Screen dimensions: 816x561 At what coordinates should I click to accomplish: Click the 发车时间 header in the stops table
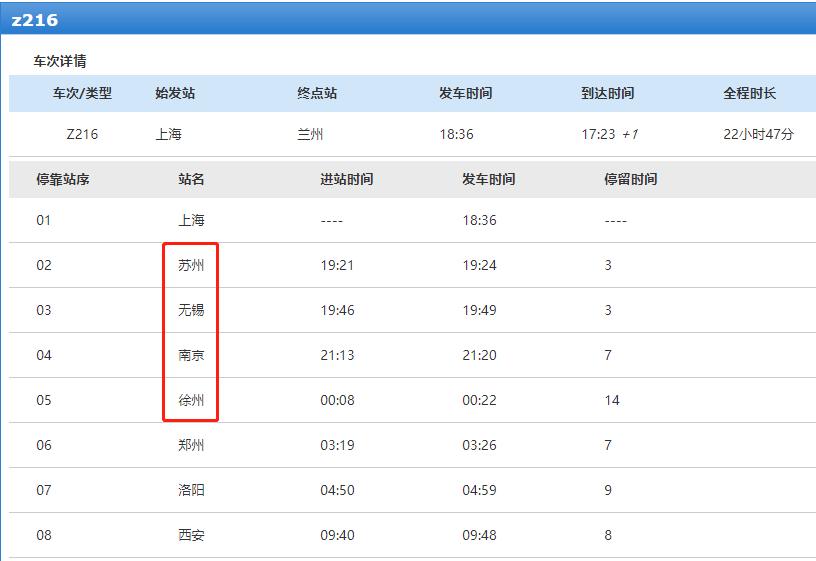point(489,180)
